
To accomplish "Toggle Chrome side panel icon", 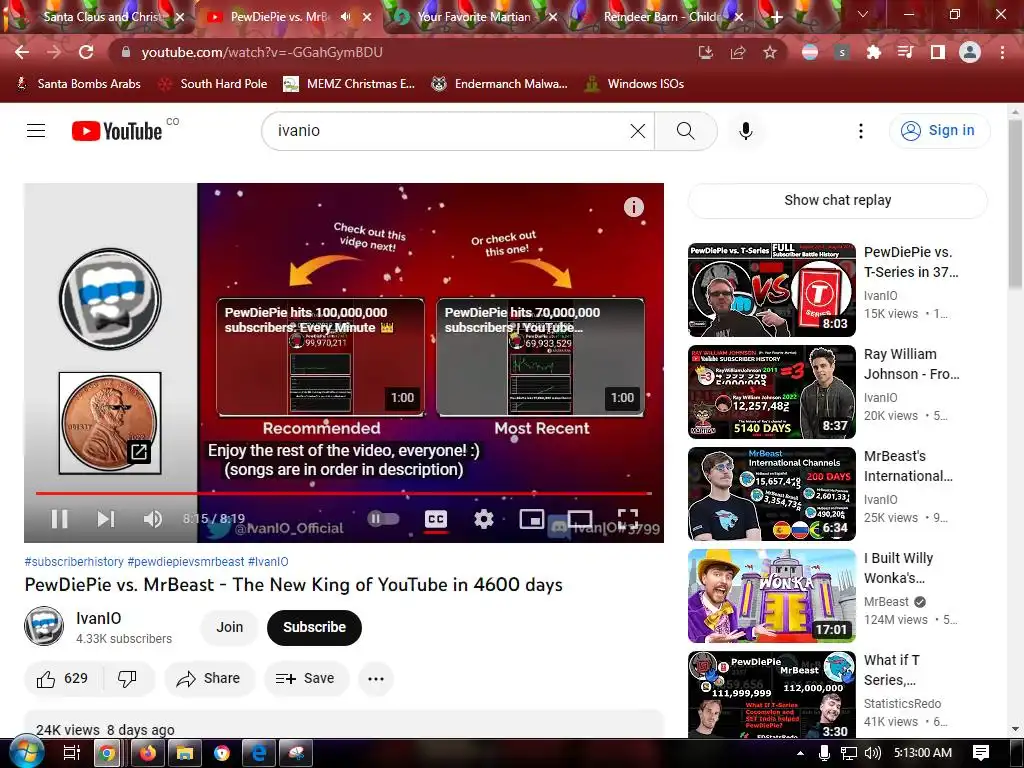I will pos(937,52).
